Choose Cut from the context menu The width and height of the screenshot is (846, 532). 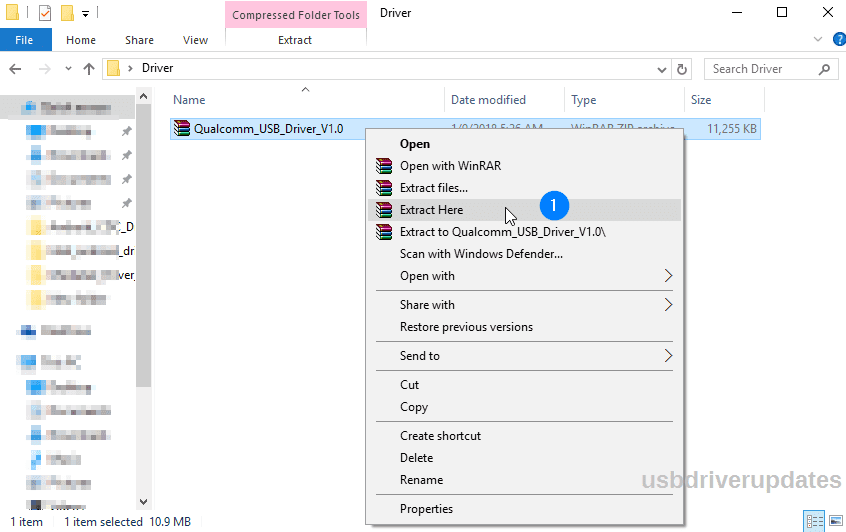click(x=524, y=385)
